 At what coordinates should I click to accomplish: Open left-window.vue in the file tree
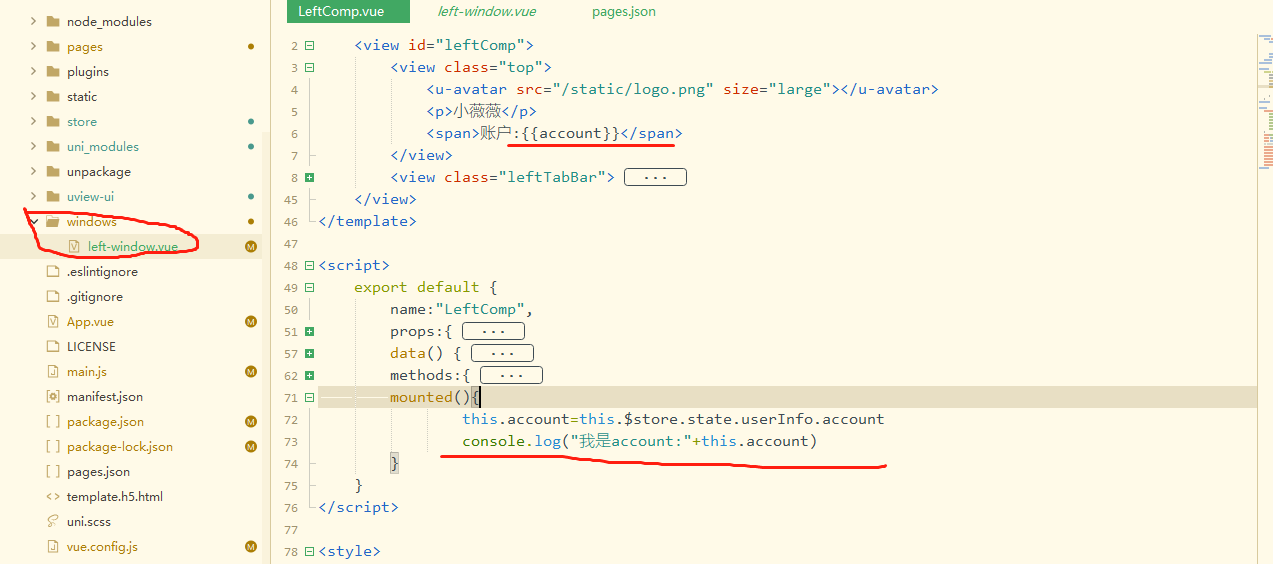[x=132, y=247]
